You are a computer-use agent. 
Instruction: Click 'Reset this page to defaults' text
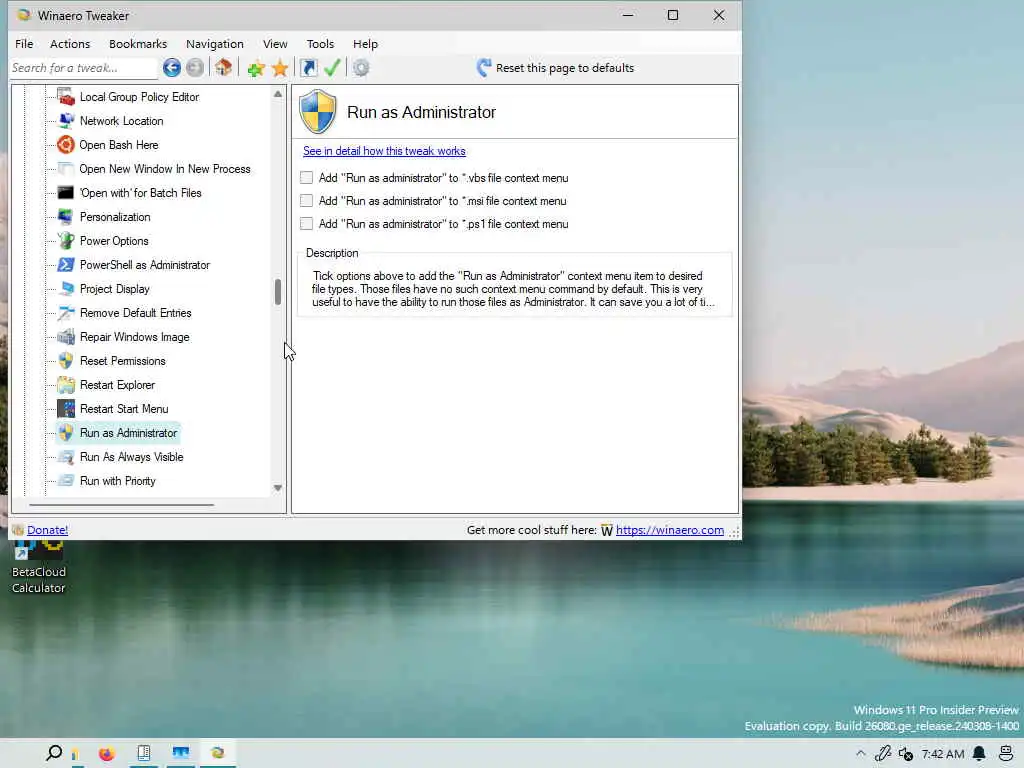[x=565, y=68]
